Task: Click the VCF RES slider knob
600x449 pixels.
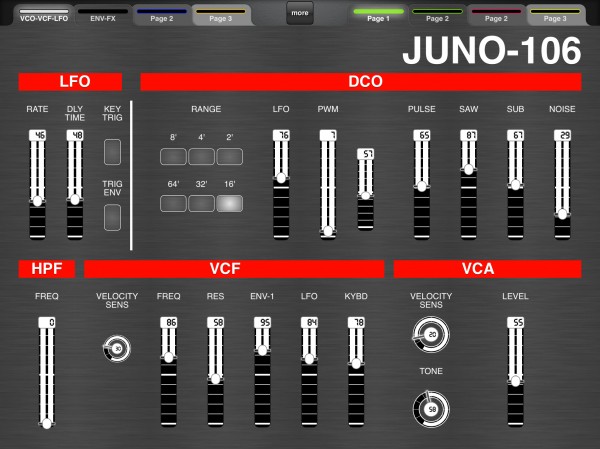Action: [215, 379]
